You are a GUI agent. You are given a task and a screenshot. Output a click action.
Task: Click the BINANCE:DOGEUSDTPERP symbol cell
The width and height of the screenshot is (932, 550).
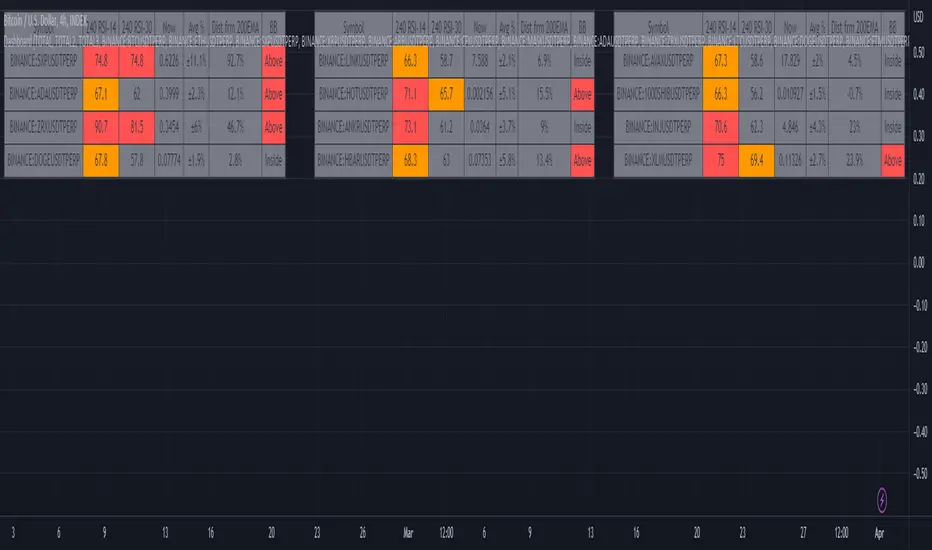point(43,160)
